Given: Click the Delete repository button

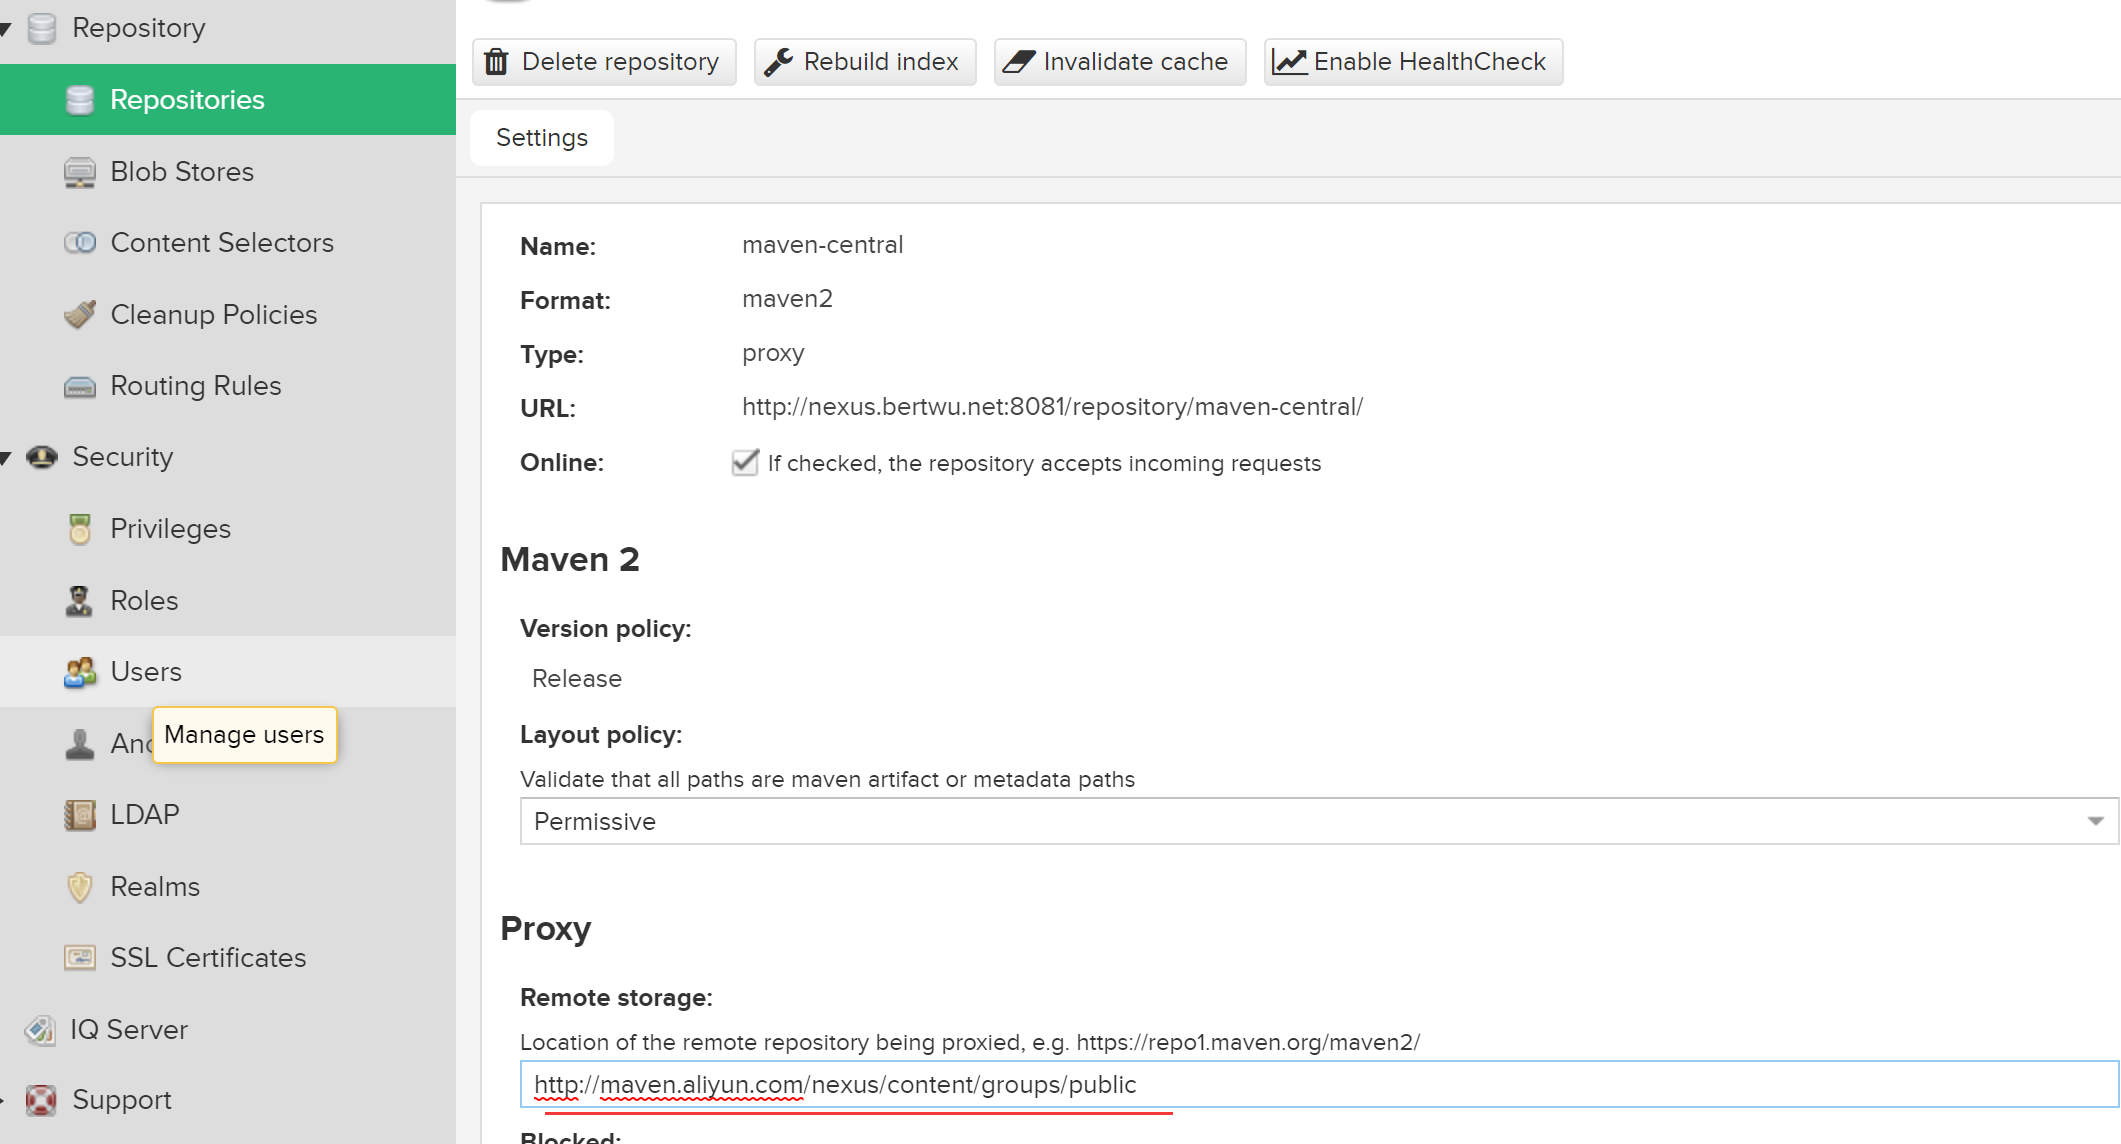Looking at the screenshot, I should 603,61.
